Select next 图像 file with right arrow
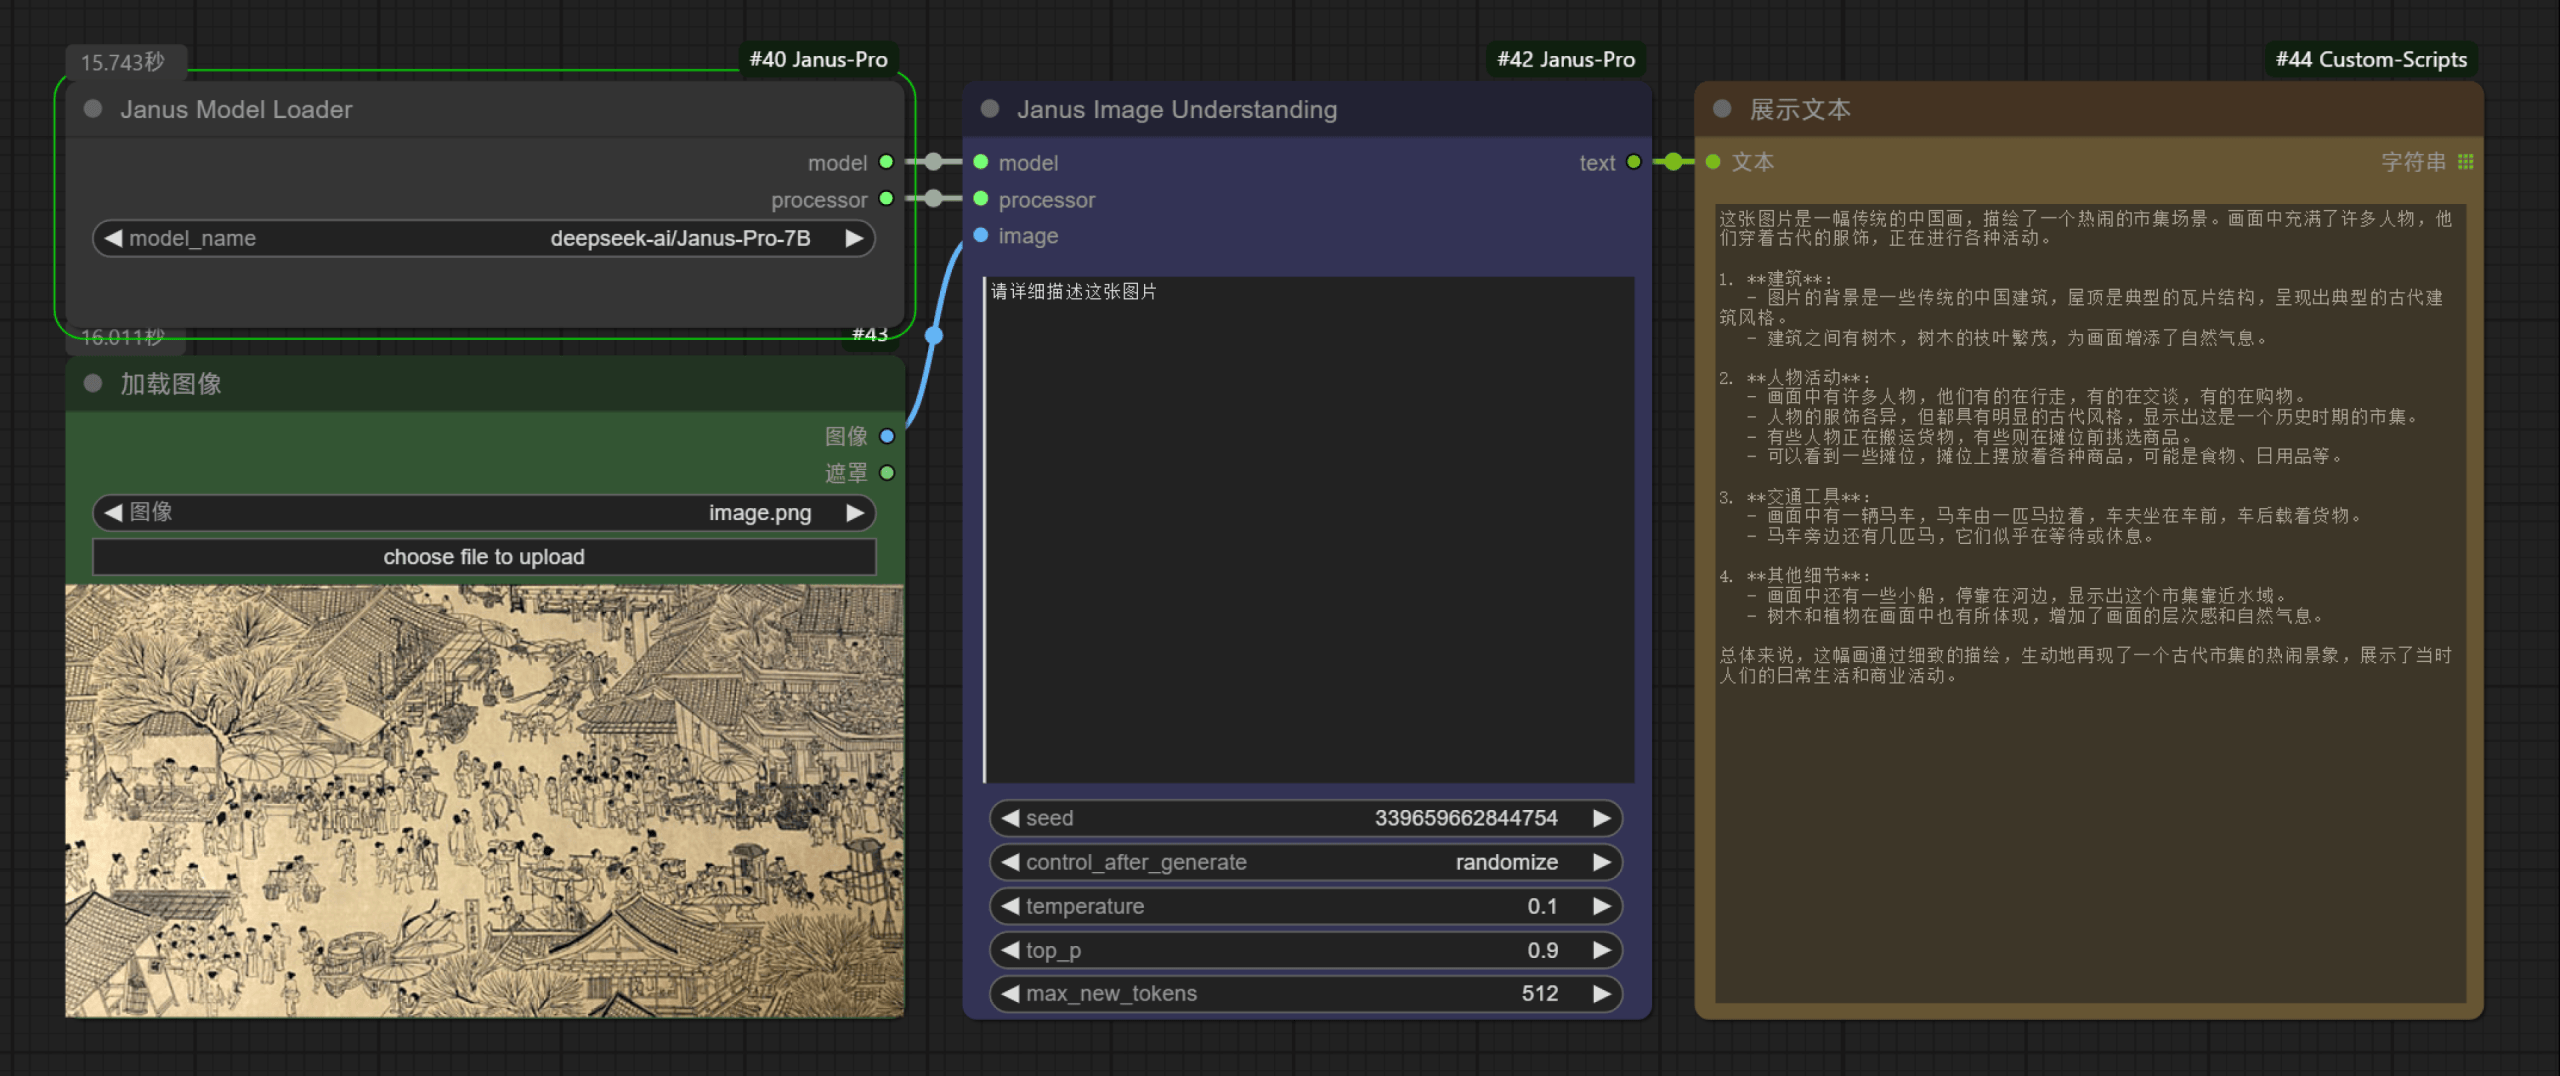 click(854, 512)
